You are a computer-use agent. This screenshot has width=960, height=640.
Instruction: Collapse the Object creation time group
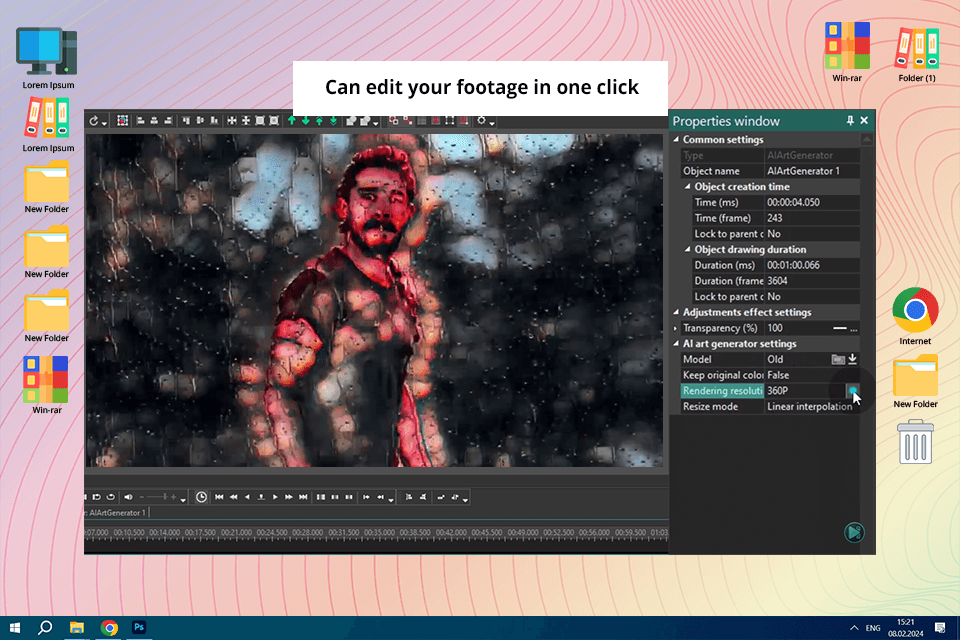tap(688, 187)
